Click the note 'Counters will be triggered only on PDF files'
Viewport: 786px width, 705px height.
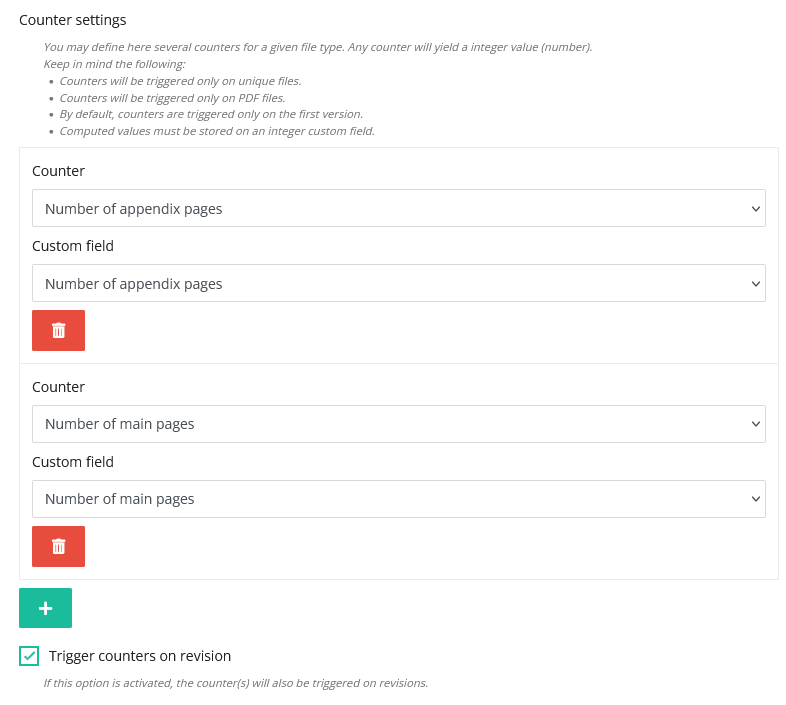click(172, 98)
